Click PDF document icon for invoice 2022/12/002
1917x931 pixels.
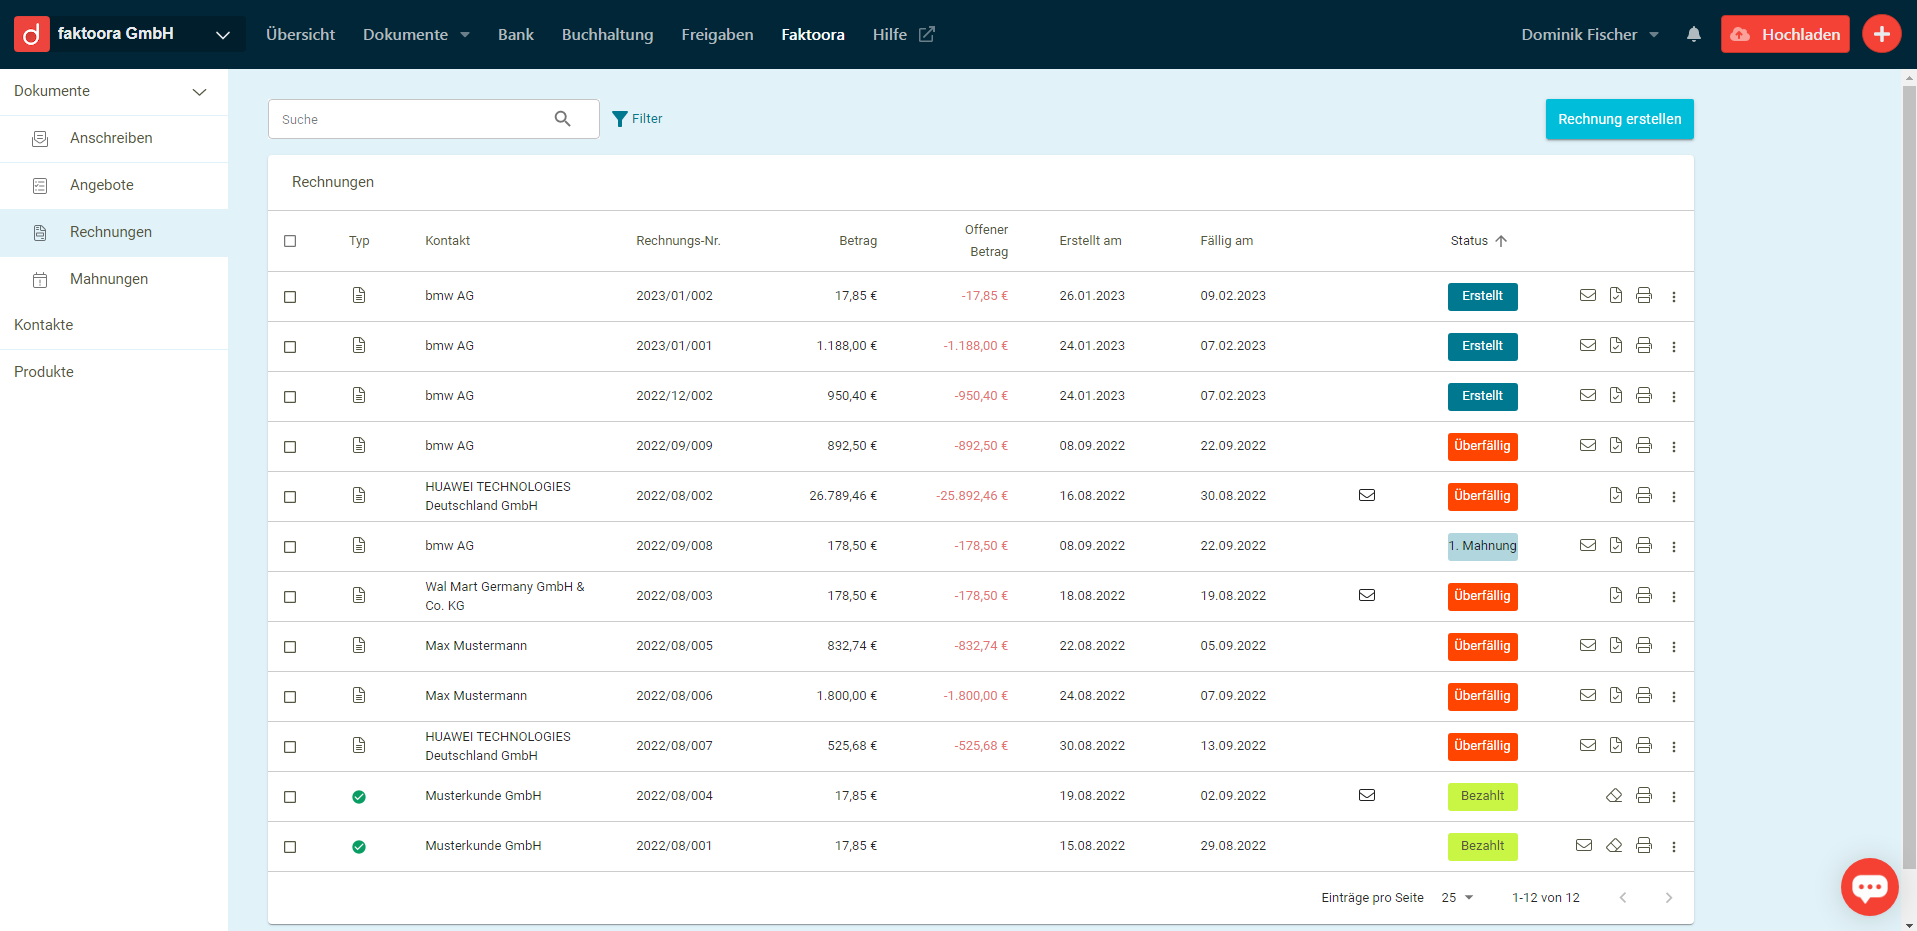1615,396
